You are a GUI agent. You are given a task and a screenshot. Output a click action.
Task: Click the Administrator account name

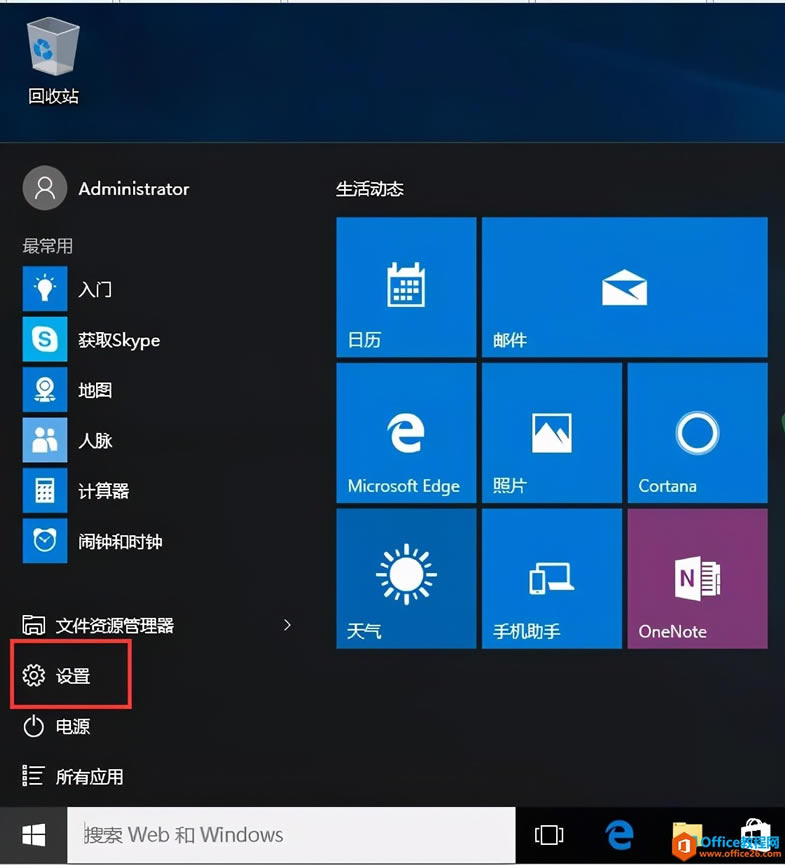click(134, 189)
